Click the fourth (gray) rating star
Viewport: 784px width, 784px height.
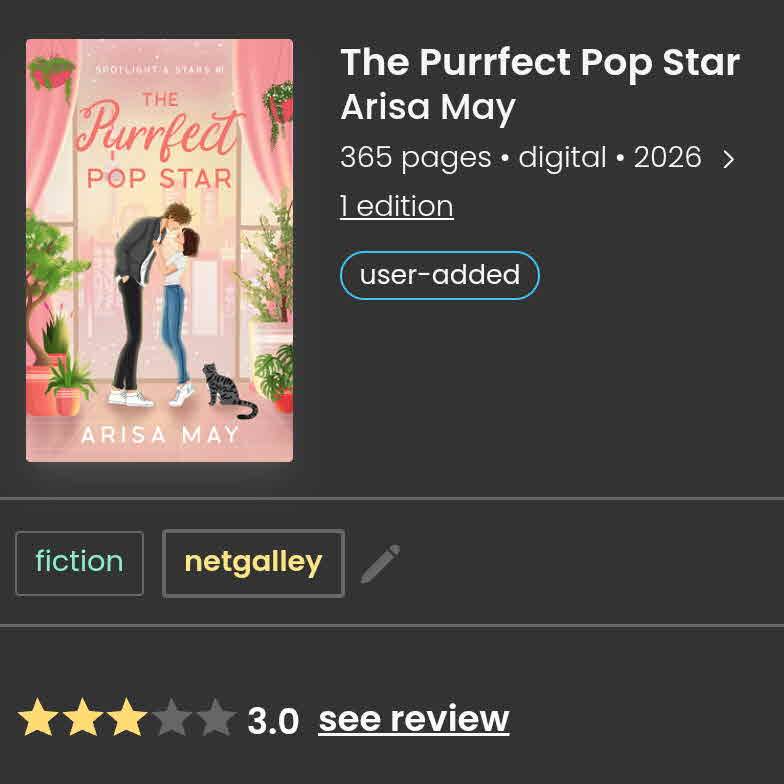pos(172,718)
